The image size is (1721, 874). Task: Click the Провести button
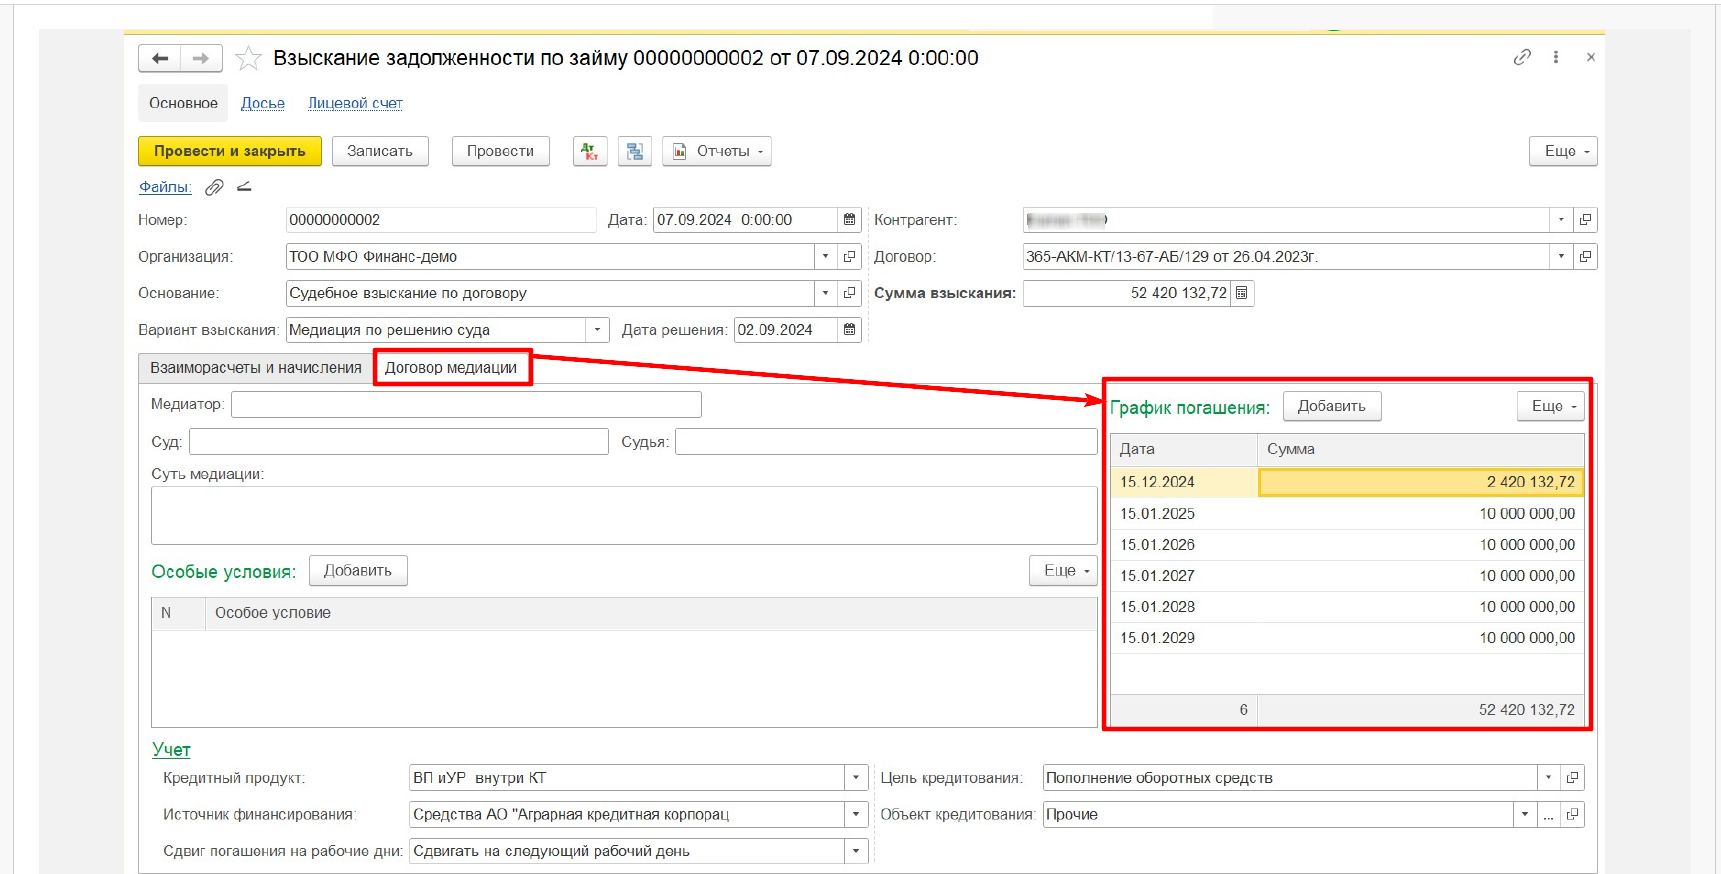500,151
